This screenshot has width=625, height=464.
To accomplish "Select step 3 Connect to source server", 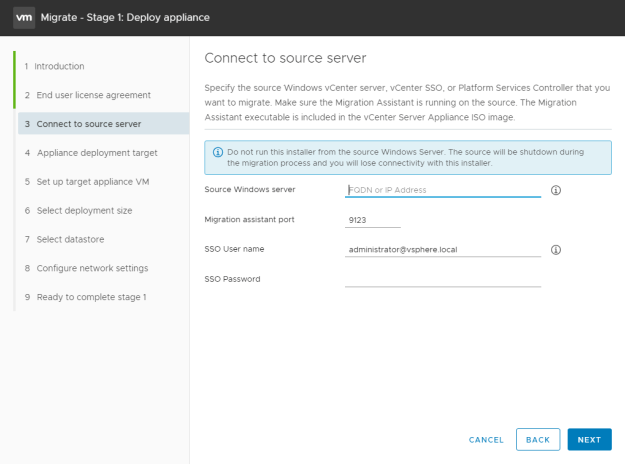I will pos(104,124).
